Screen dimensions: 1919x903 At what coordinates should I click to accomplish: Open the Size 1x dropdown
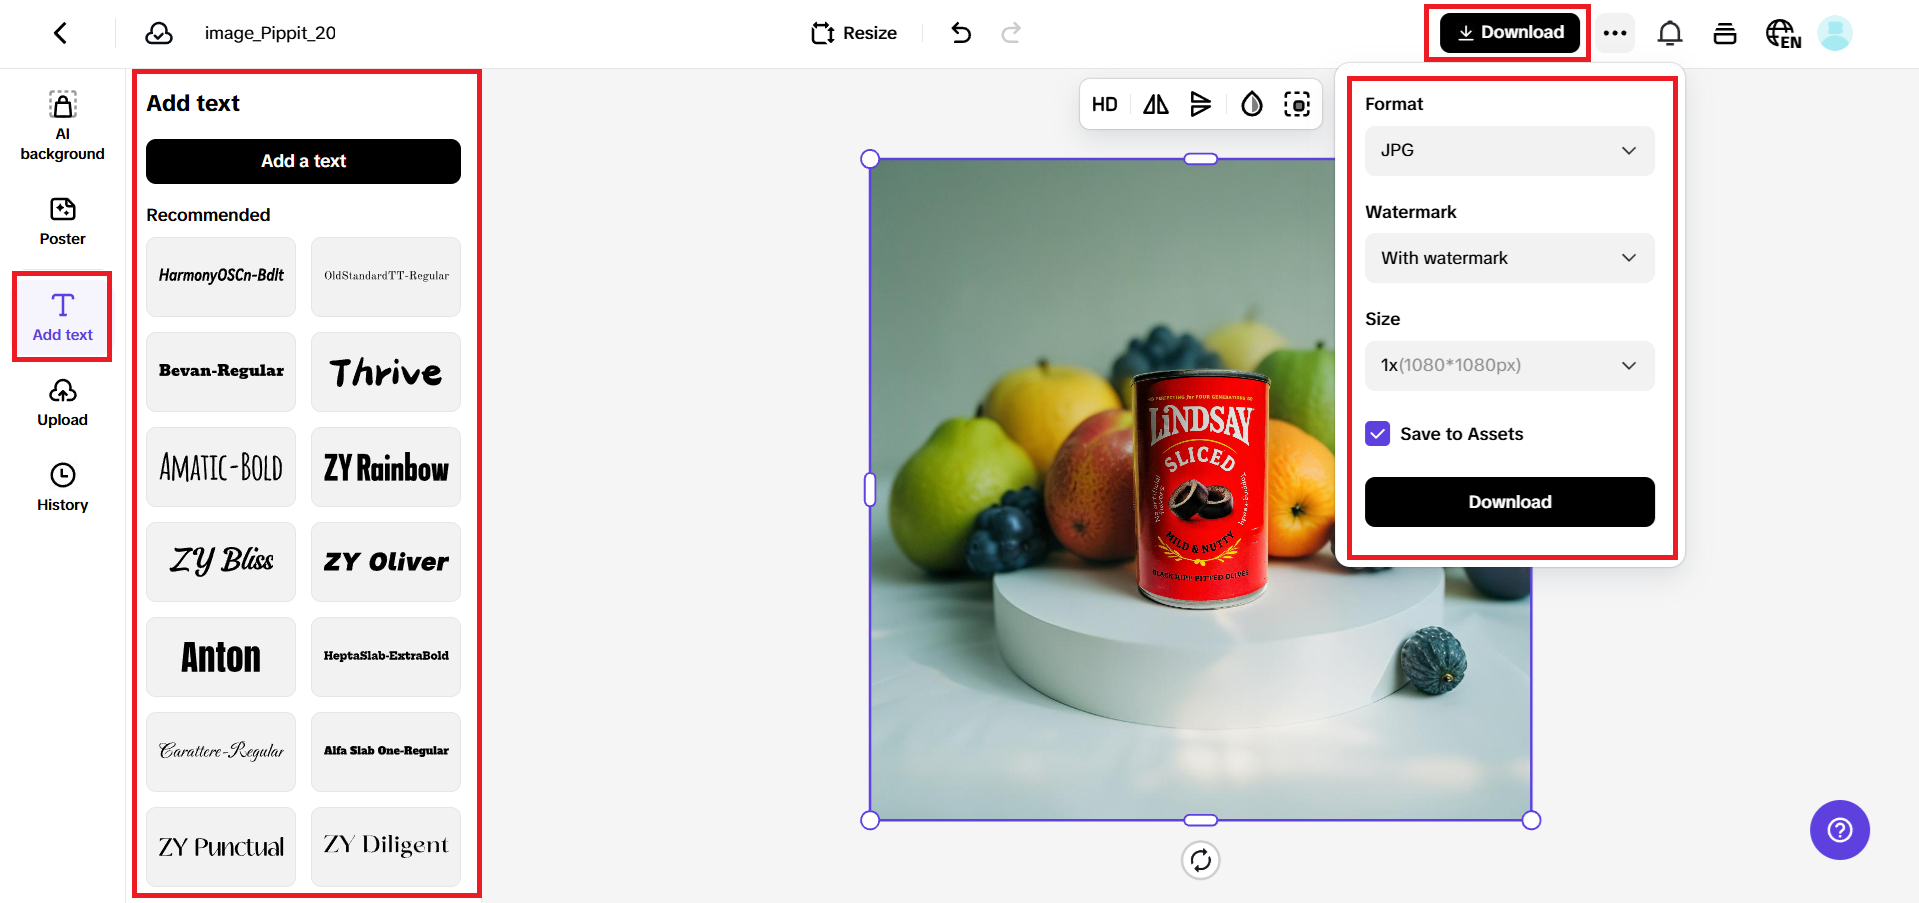[1509, 365]
